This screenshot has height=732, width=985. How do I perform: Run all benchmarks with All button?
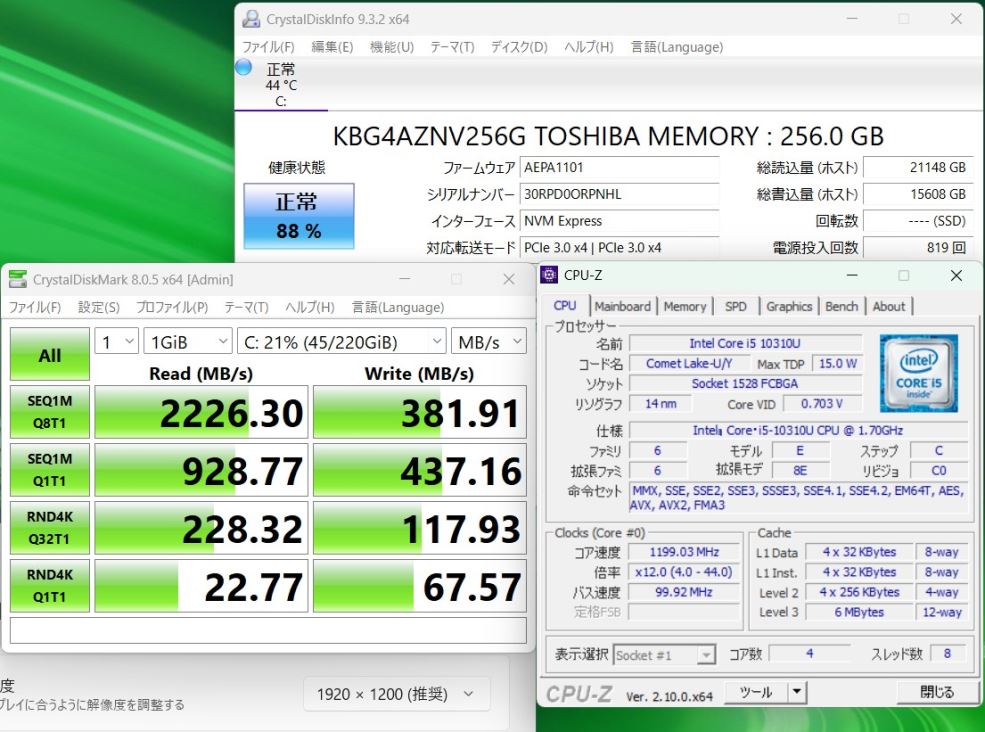49,355
